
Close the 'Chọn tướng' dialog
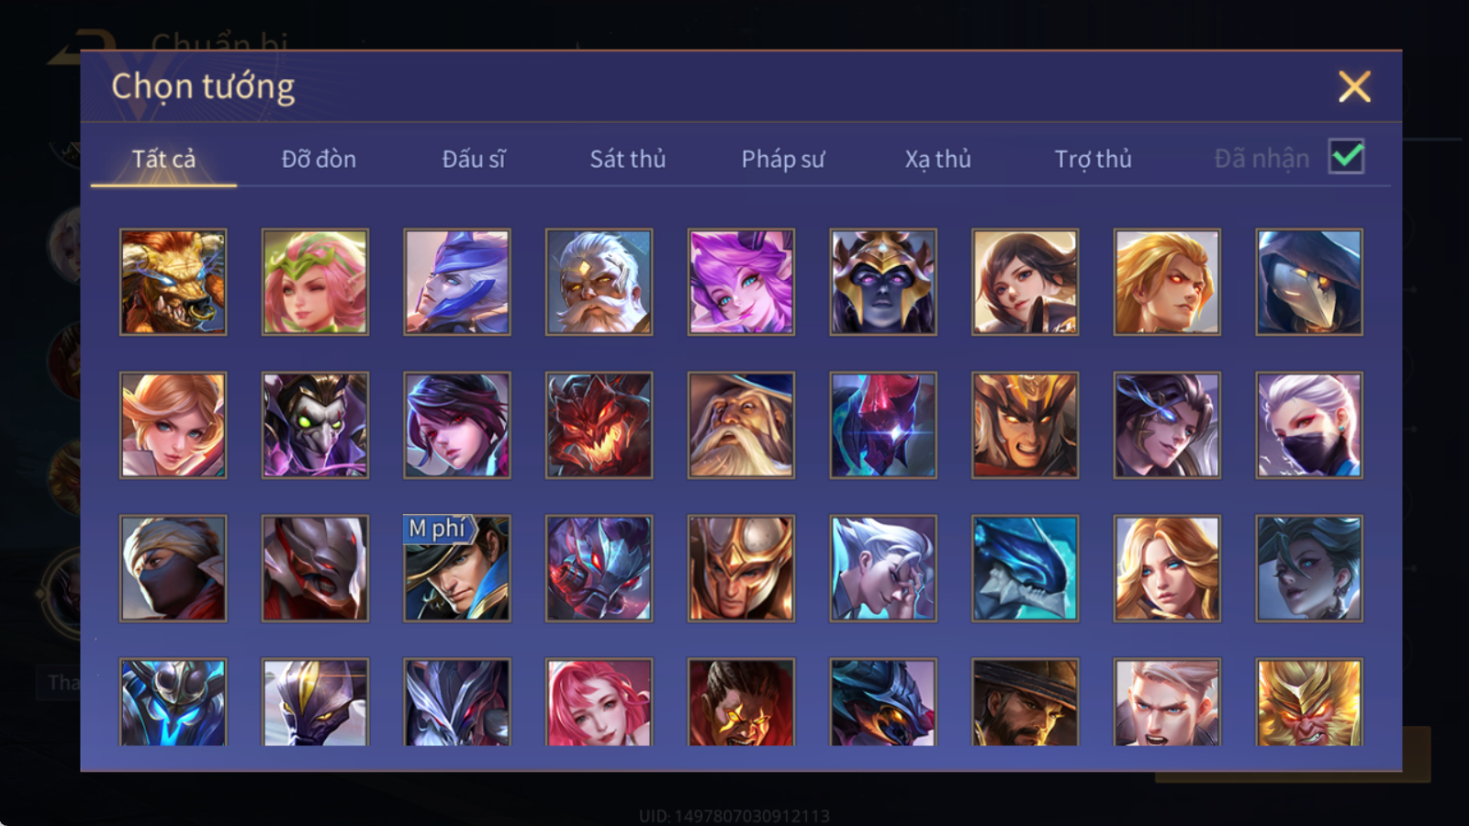[x=1354, y=87]
